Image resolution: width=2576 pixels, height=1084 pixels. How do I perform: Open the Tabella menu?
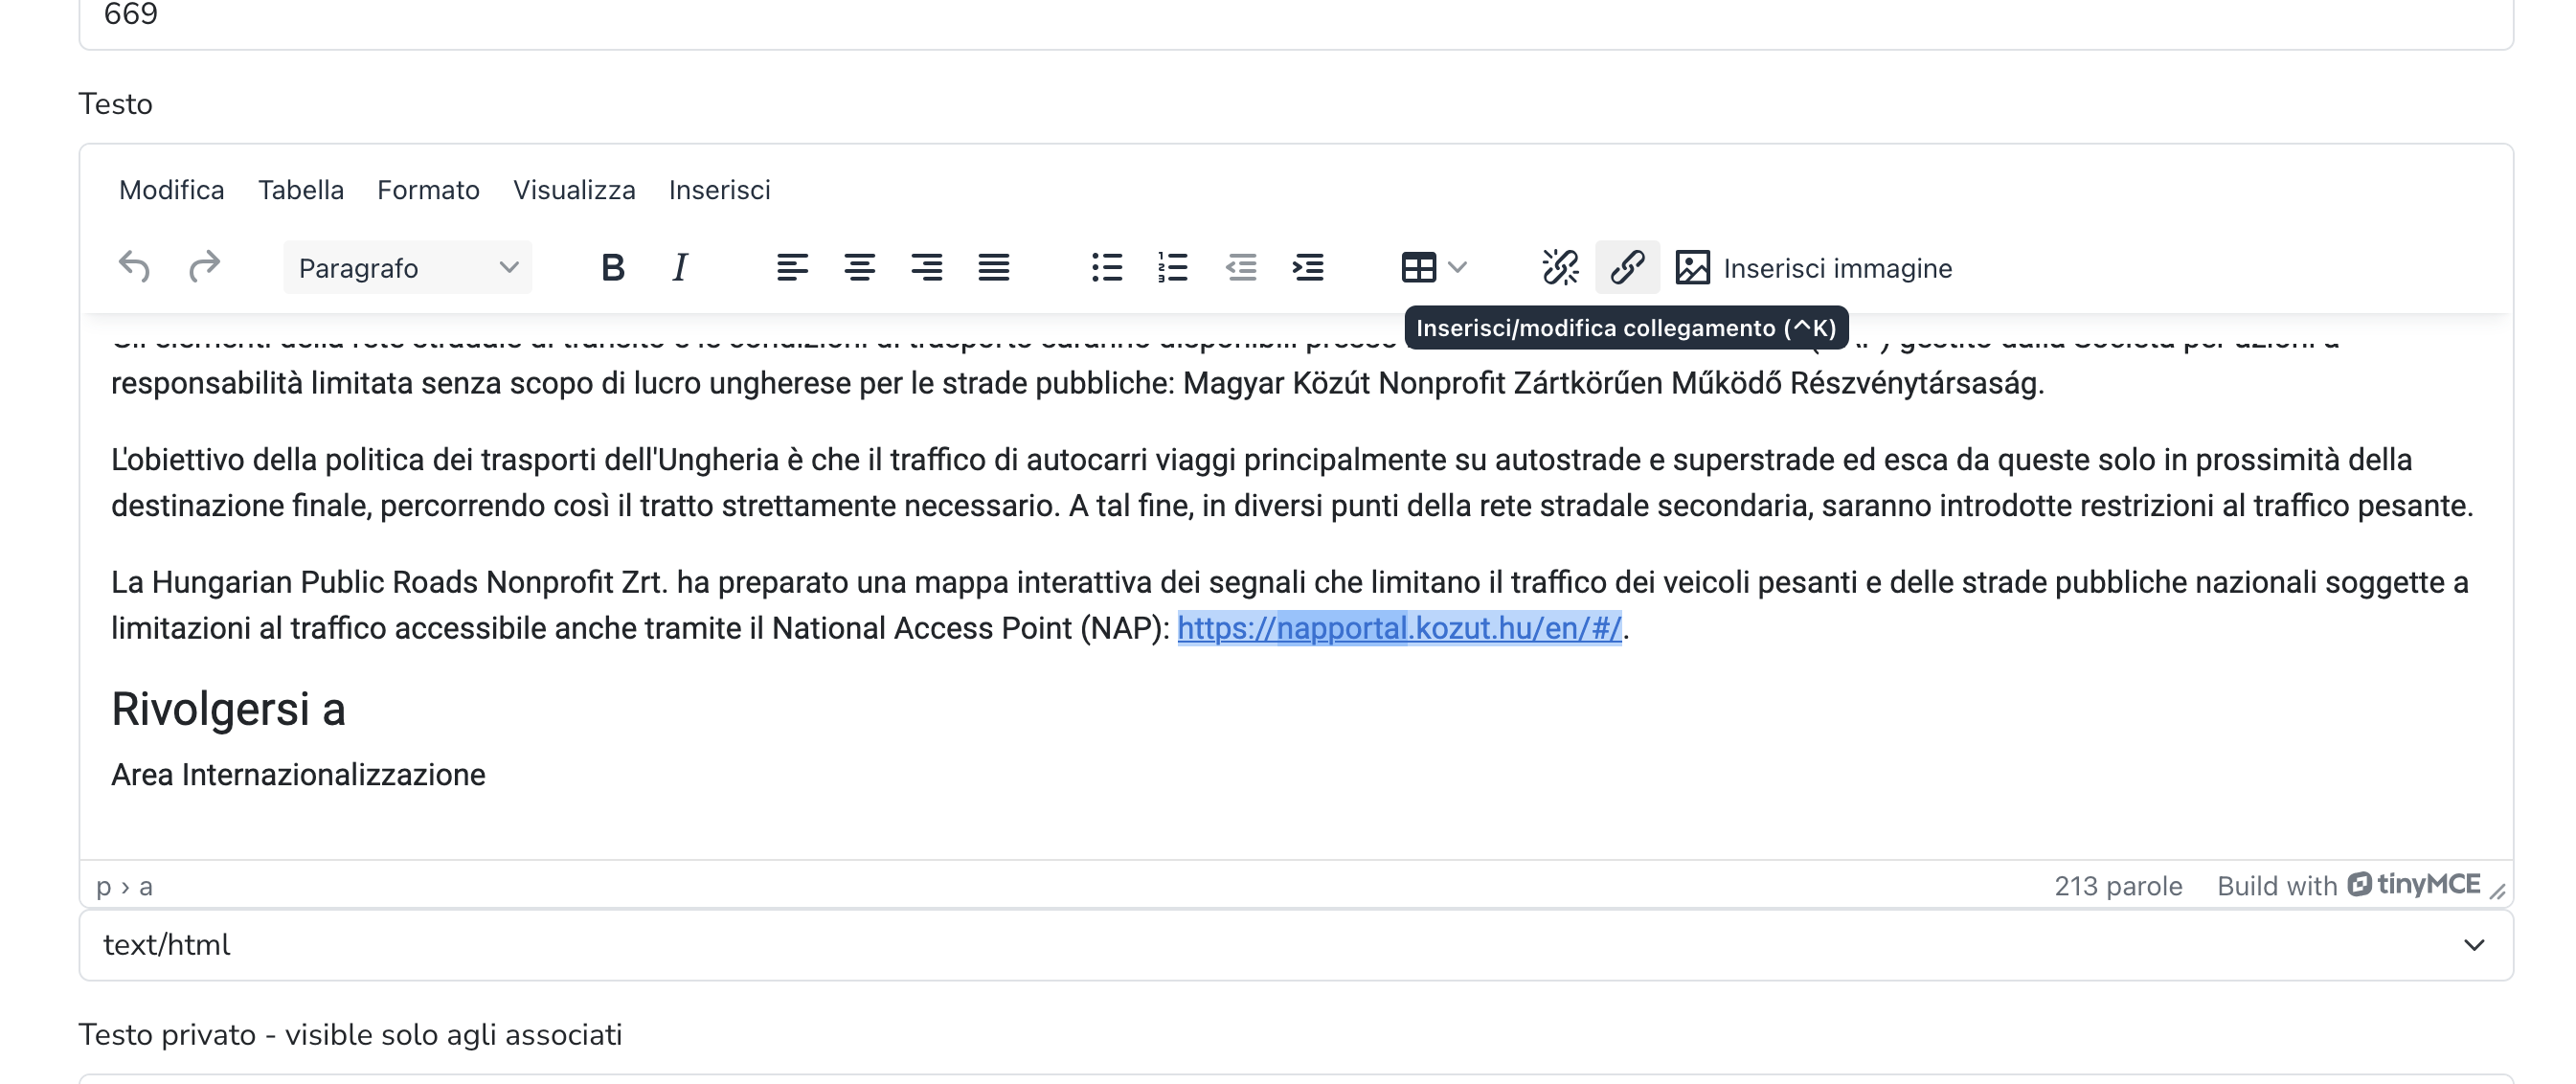[x=300, y=189]
